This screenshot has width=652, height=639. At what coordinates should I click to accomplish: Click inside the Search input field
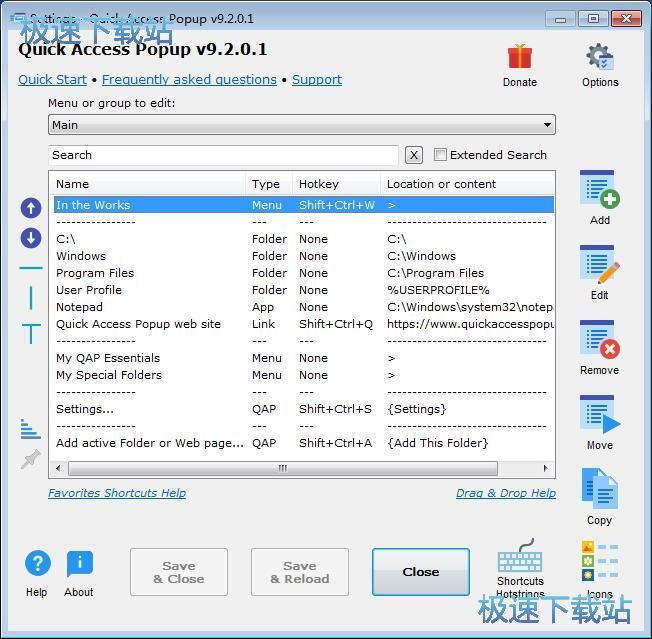[222, 155]
